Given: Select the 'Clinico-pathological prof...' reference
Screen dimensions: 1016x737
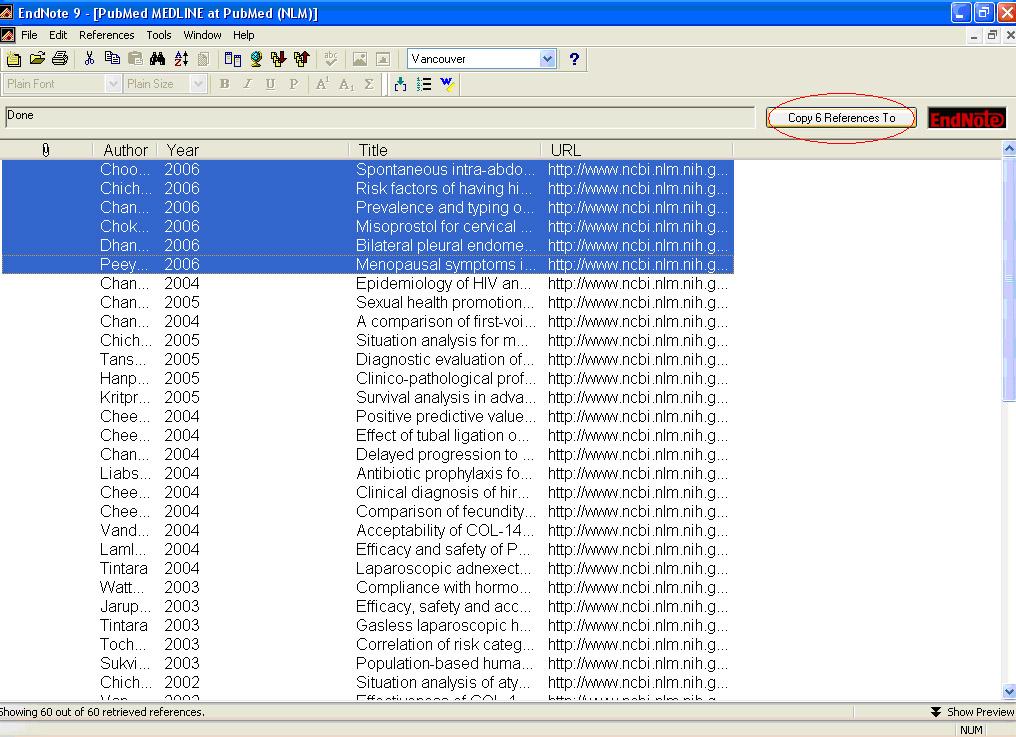Looking at the screenshot, I should pos(367,379).
